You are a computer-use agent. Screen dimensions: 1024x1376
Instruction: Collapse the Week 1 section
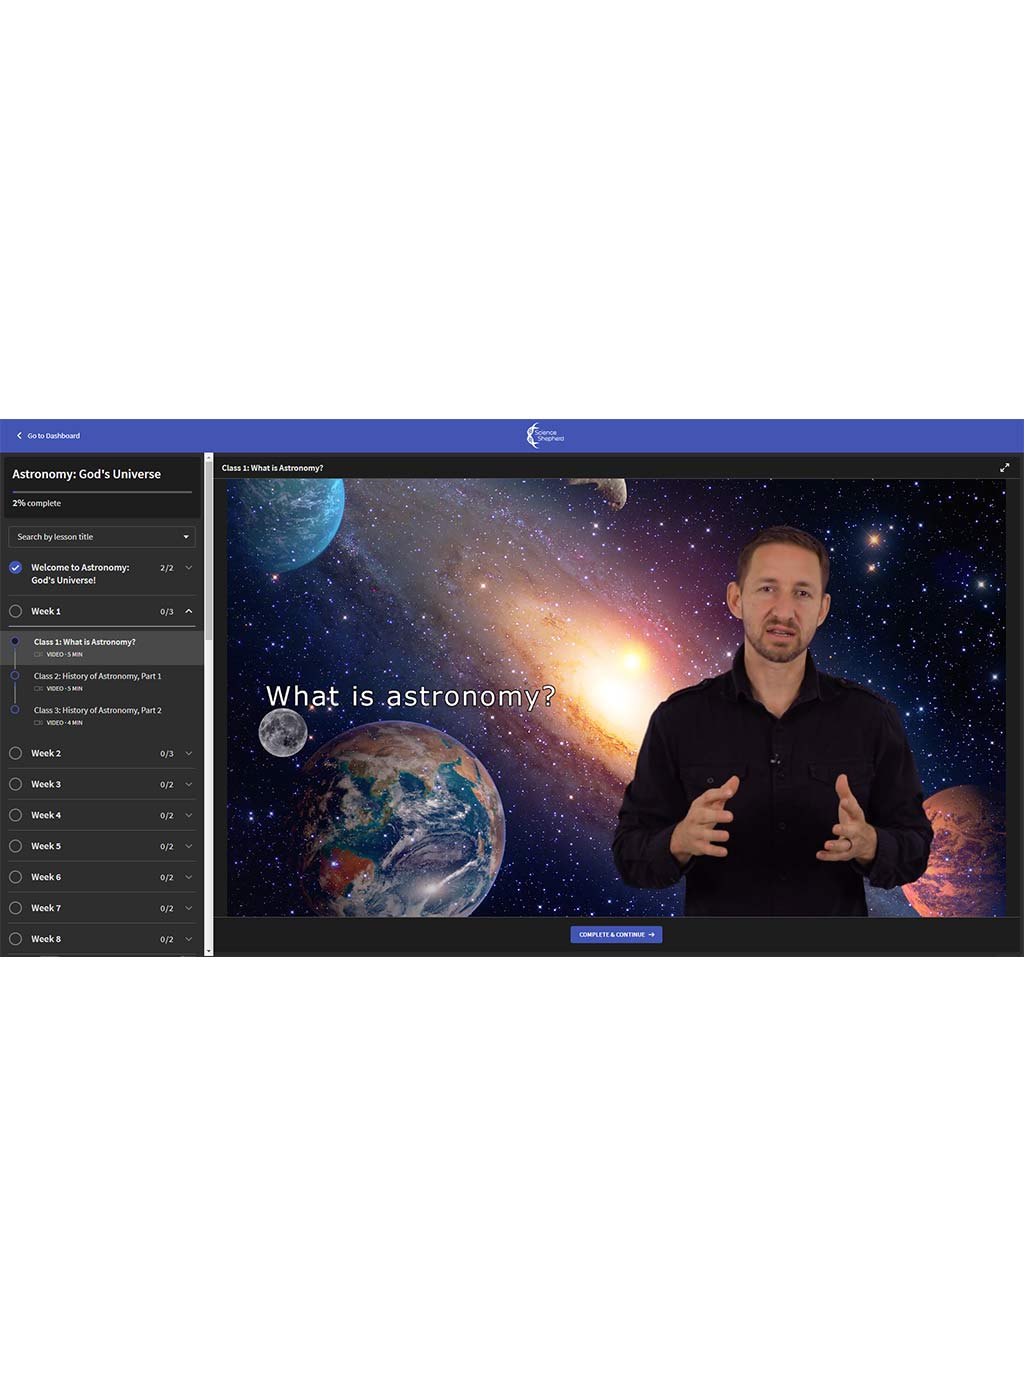pyautogui.click(x=188, y=610)
